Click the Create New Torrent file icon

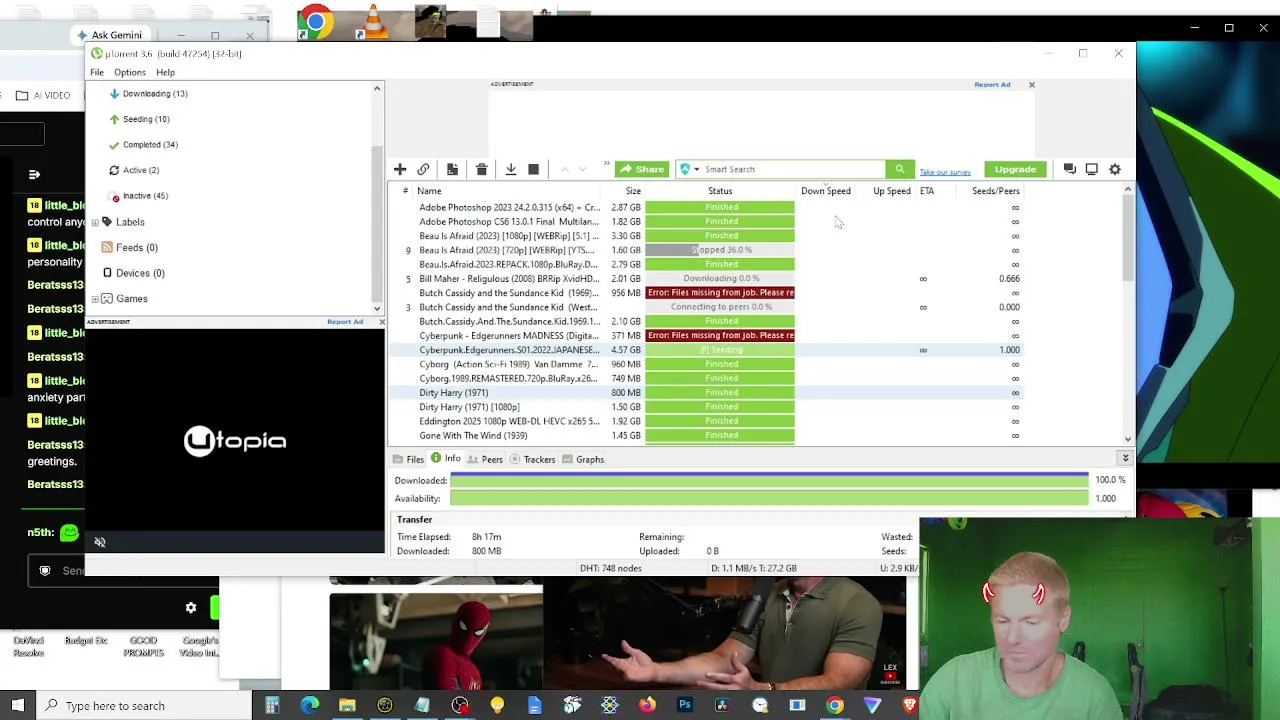(x=452, y=169)
